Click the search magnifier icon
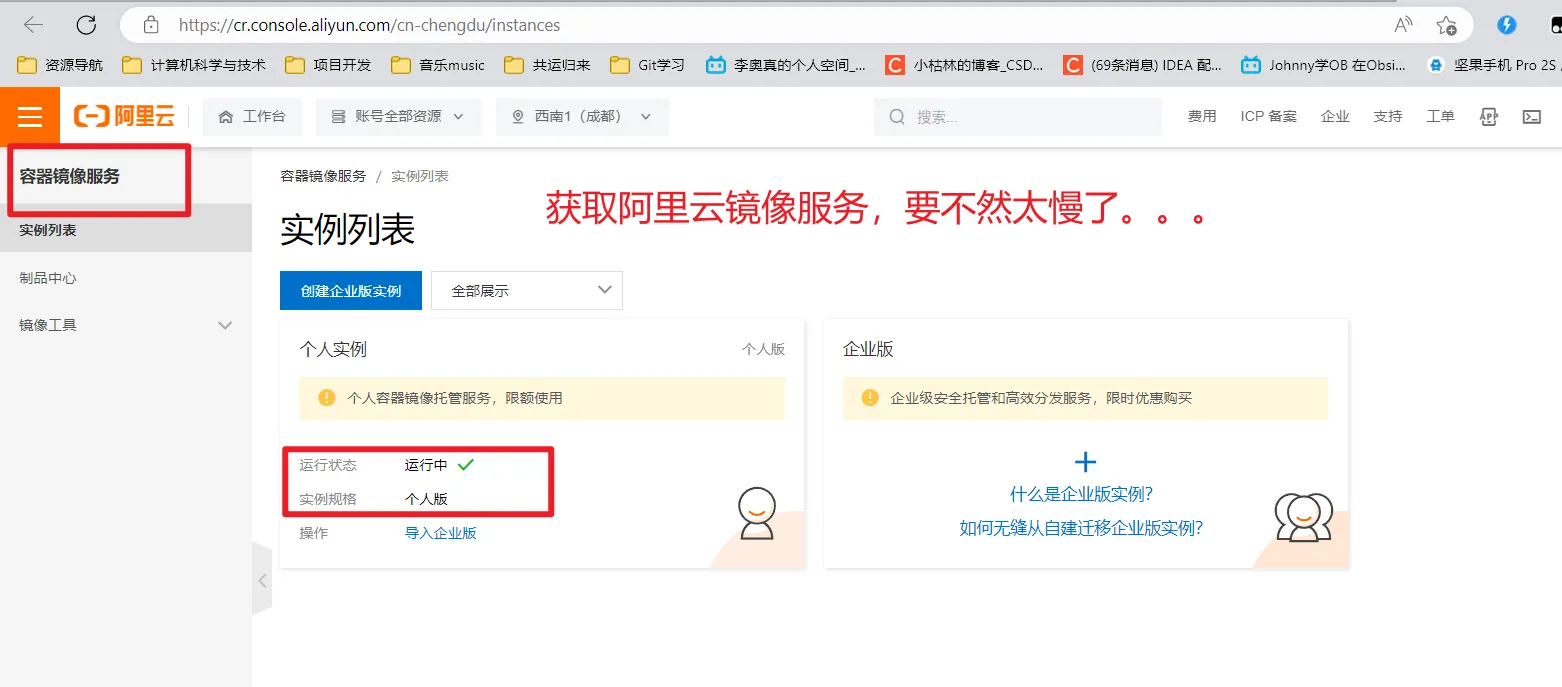 [x=897, y=117]
